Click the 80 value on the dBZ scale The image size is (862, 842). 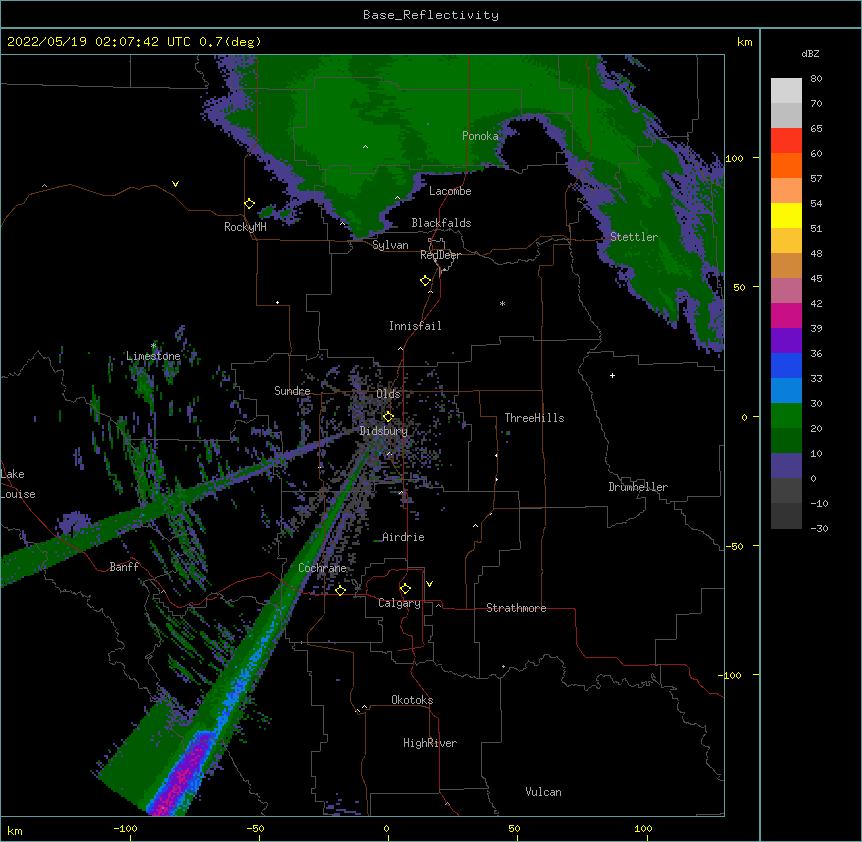(x=816, y=79)
